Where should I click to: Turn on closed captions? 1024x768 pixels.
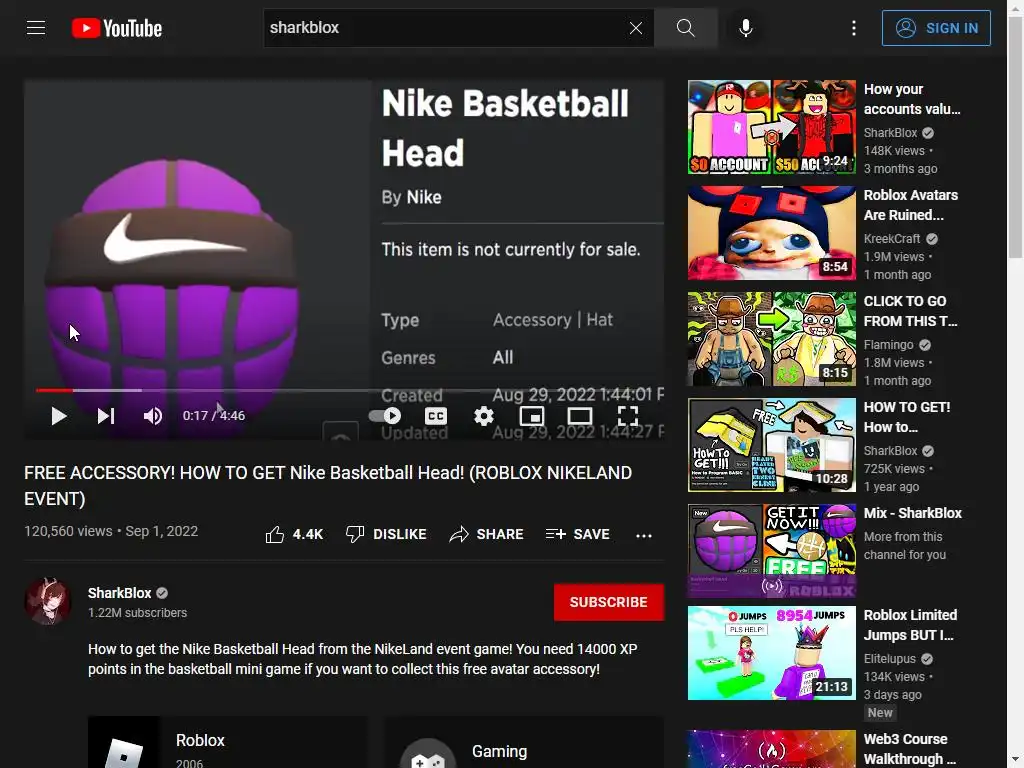pos(436,416)
